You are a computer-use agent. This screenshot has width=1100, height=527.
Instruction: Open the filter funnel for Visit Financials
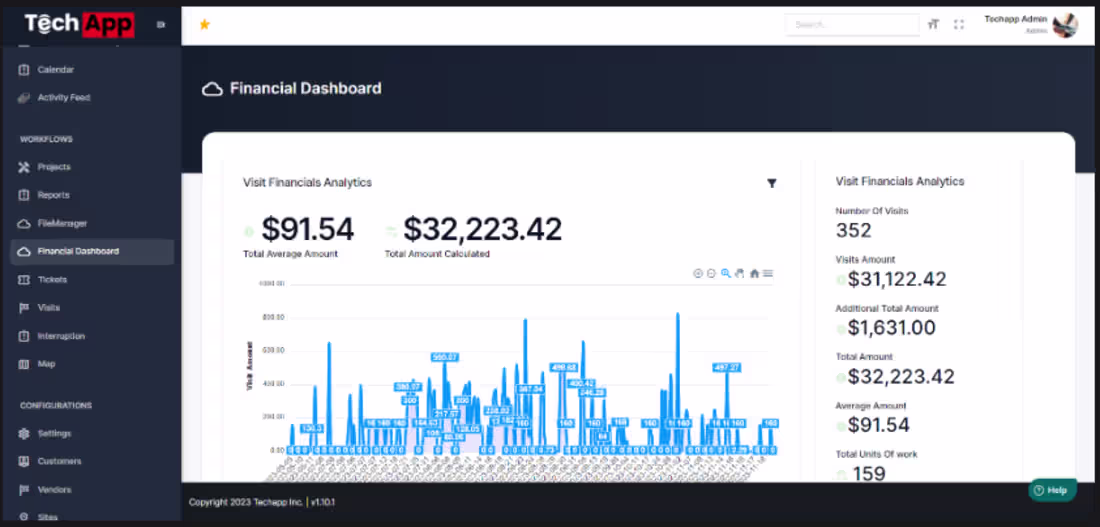click(772, 183)
